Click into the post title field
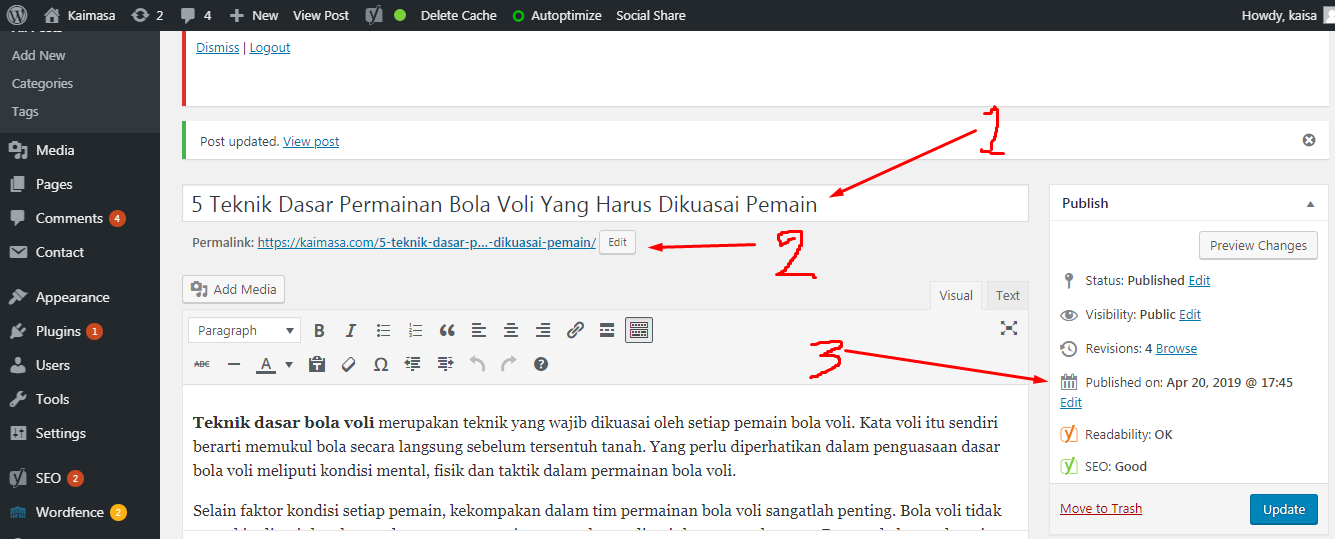 pyautogui.click(x=605, y=204)
